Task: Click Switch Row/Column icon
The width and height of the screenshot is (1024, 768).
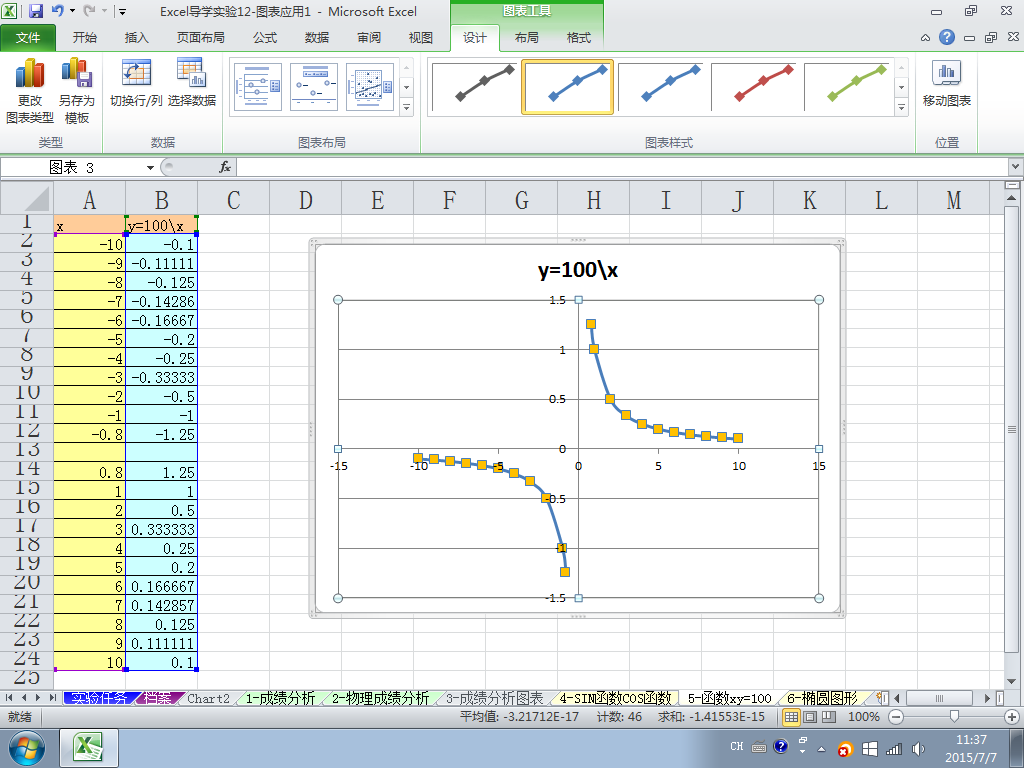Action: (x=136, y=83)
